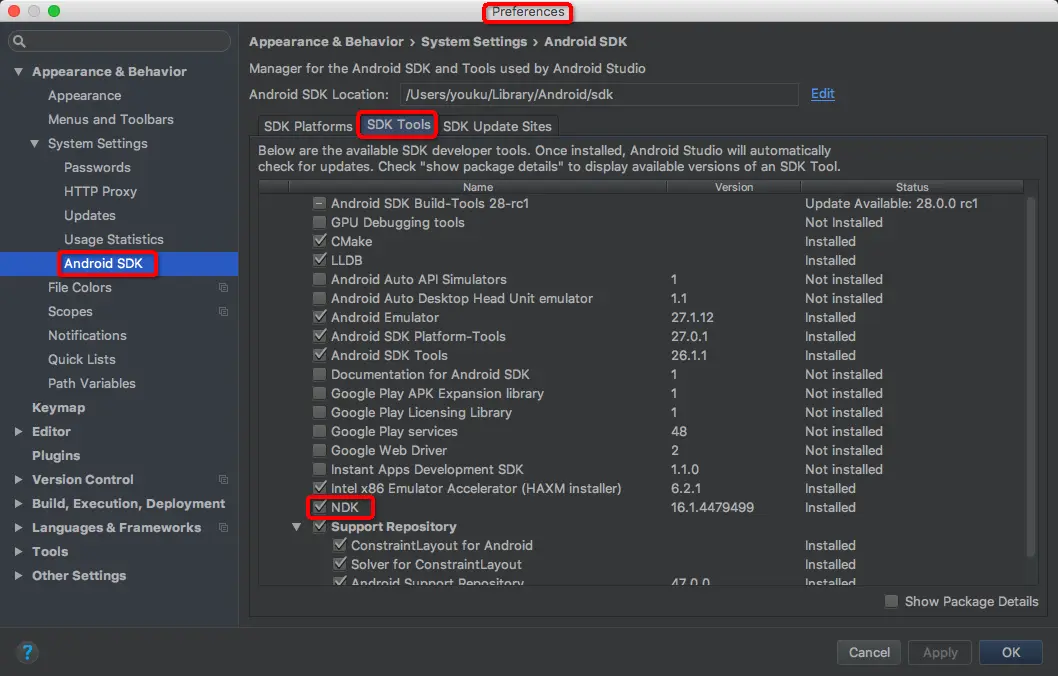Click project-level icon beside Languages & Frameworks
Viewport: 1058px width, 676px height.
(x=223, y=528)
